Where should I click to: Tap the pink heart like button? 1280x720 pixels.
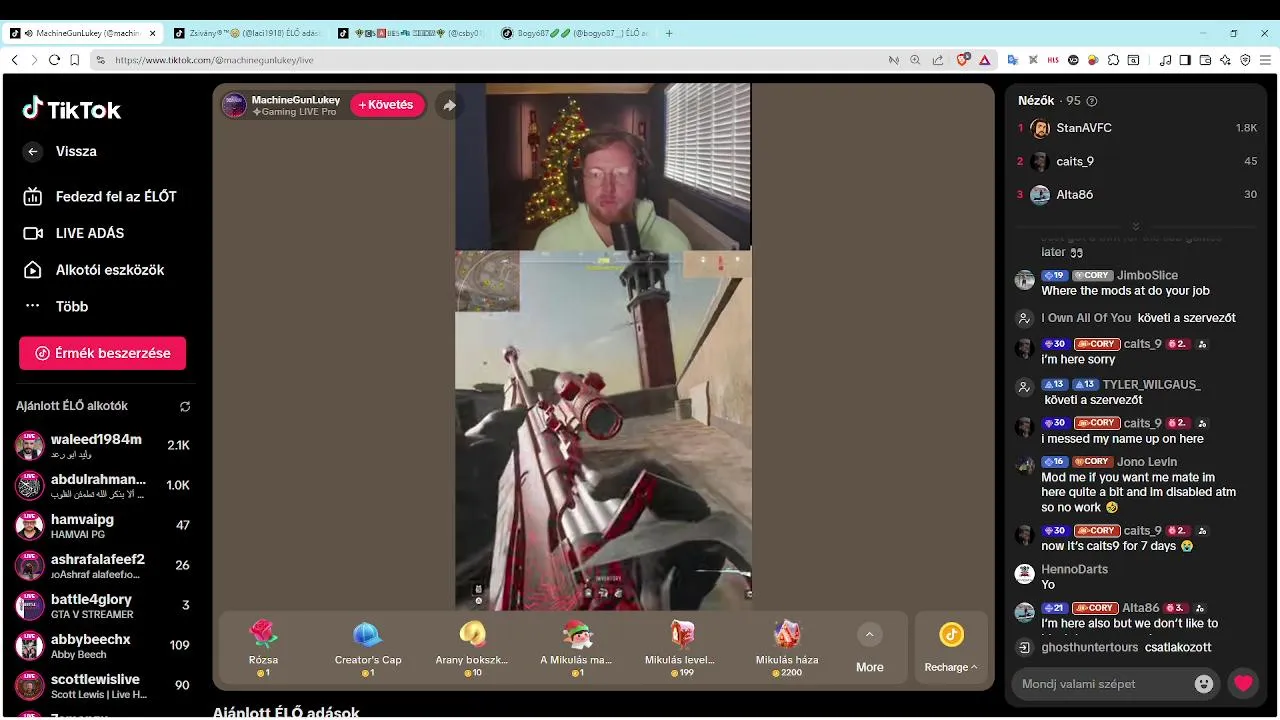tap(1243, 684)
